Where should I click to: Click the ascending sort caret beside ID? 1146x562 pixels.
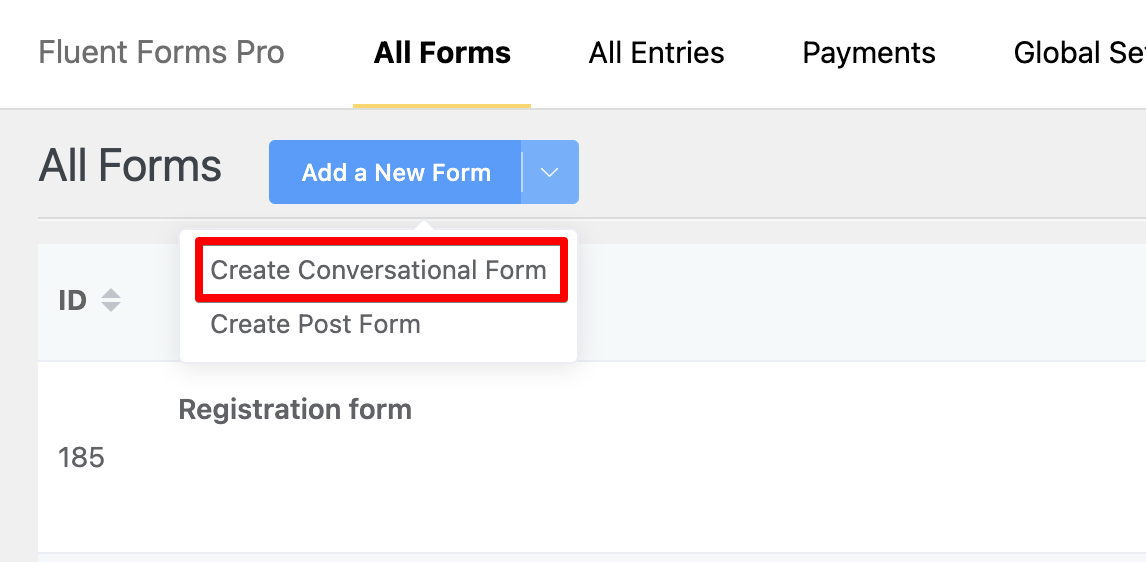(111, 293)
